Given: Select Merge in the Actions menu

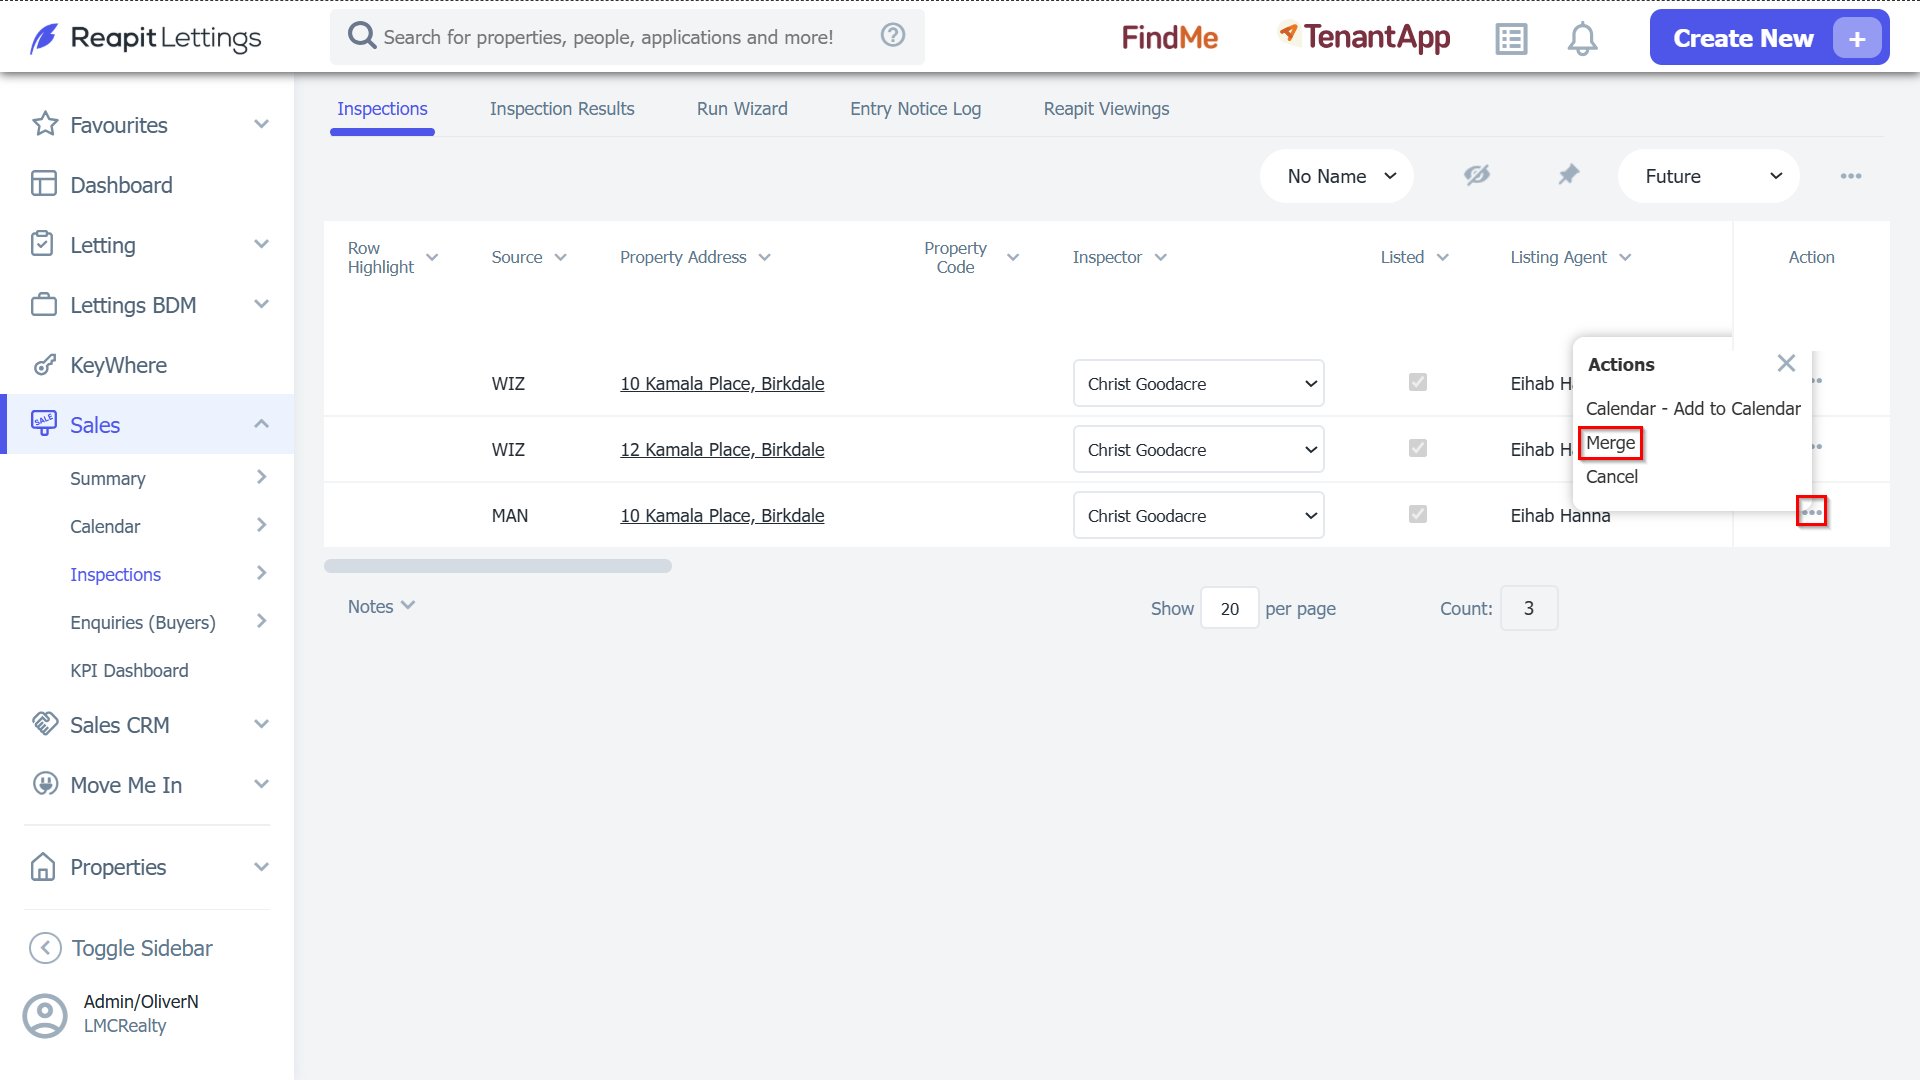Looking at the screenshot, I should click(x=1610, y=443).
